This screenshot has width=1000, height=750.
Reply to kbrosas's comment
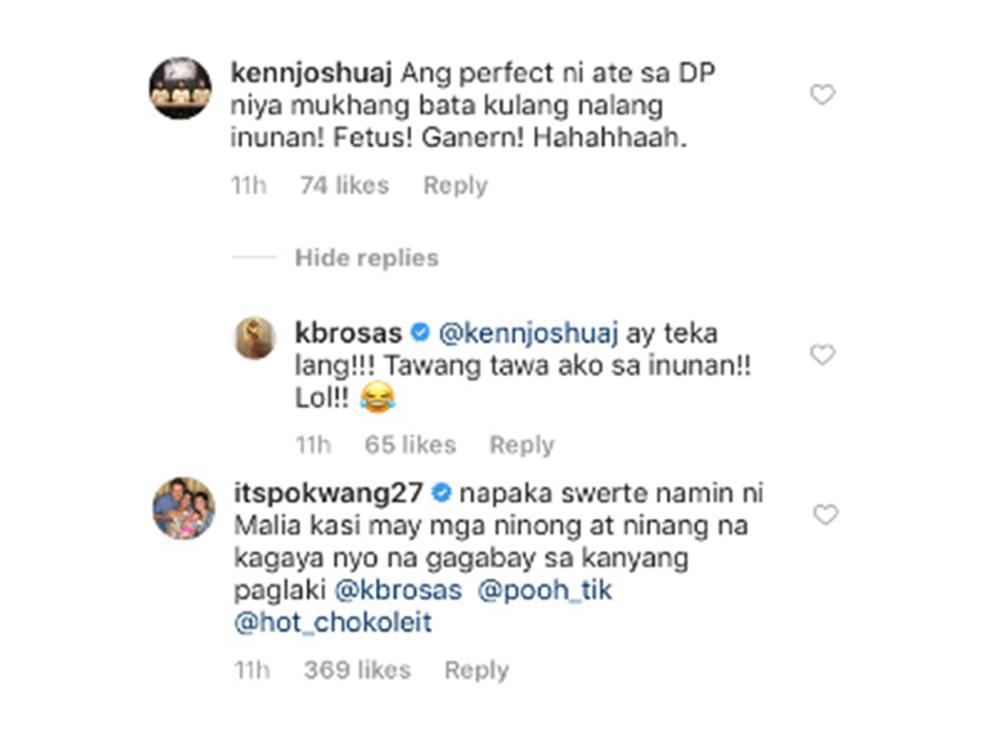pos(521,445)
